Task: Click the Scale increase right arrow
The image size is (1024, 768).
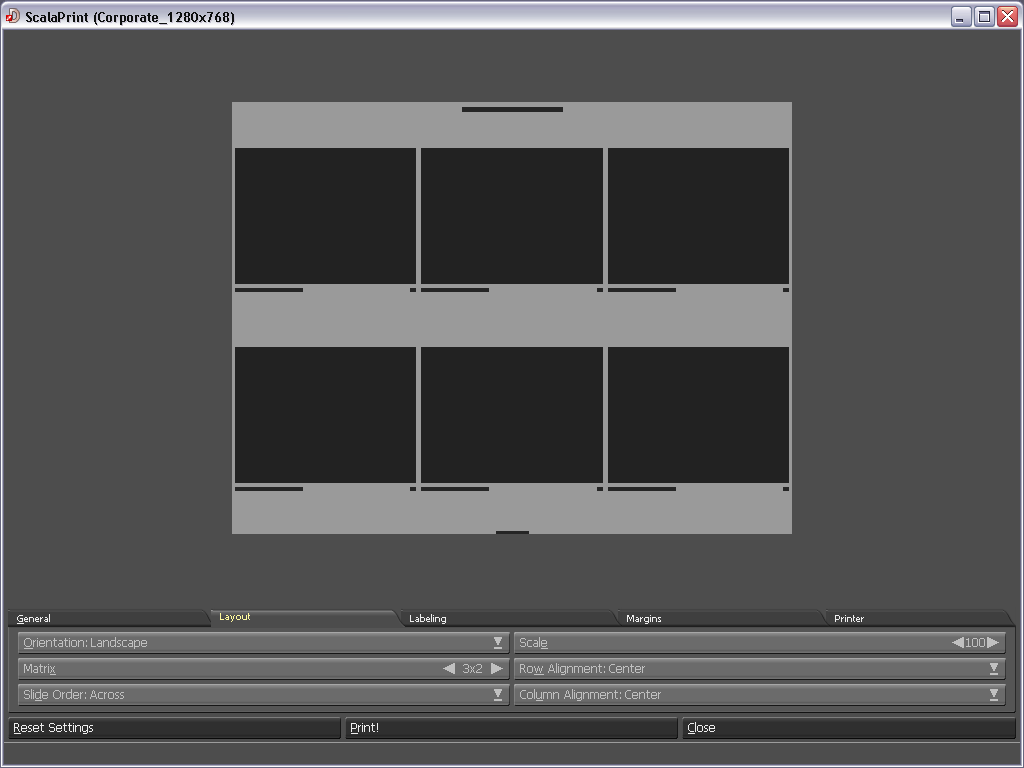Action: 993,643
